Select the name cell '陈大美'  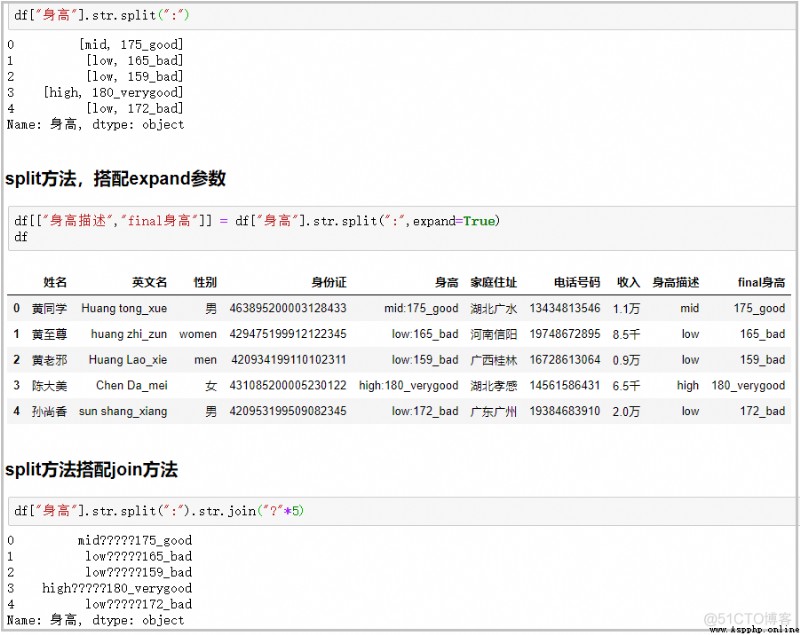coord(49,386)
